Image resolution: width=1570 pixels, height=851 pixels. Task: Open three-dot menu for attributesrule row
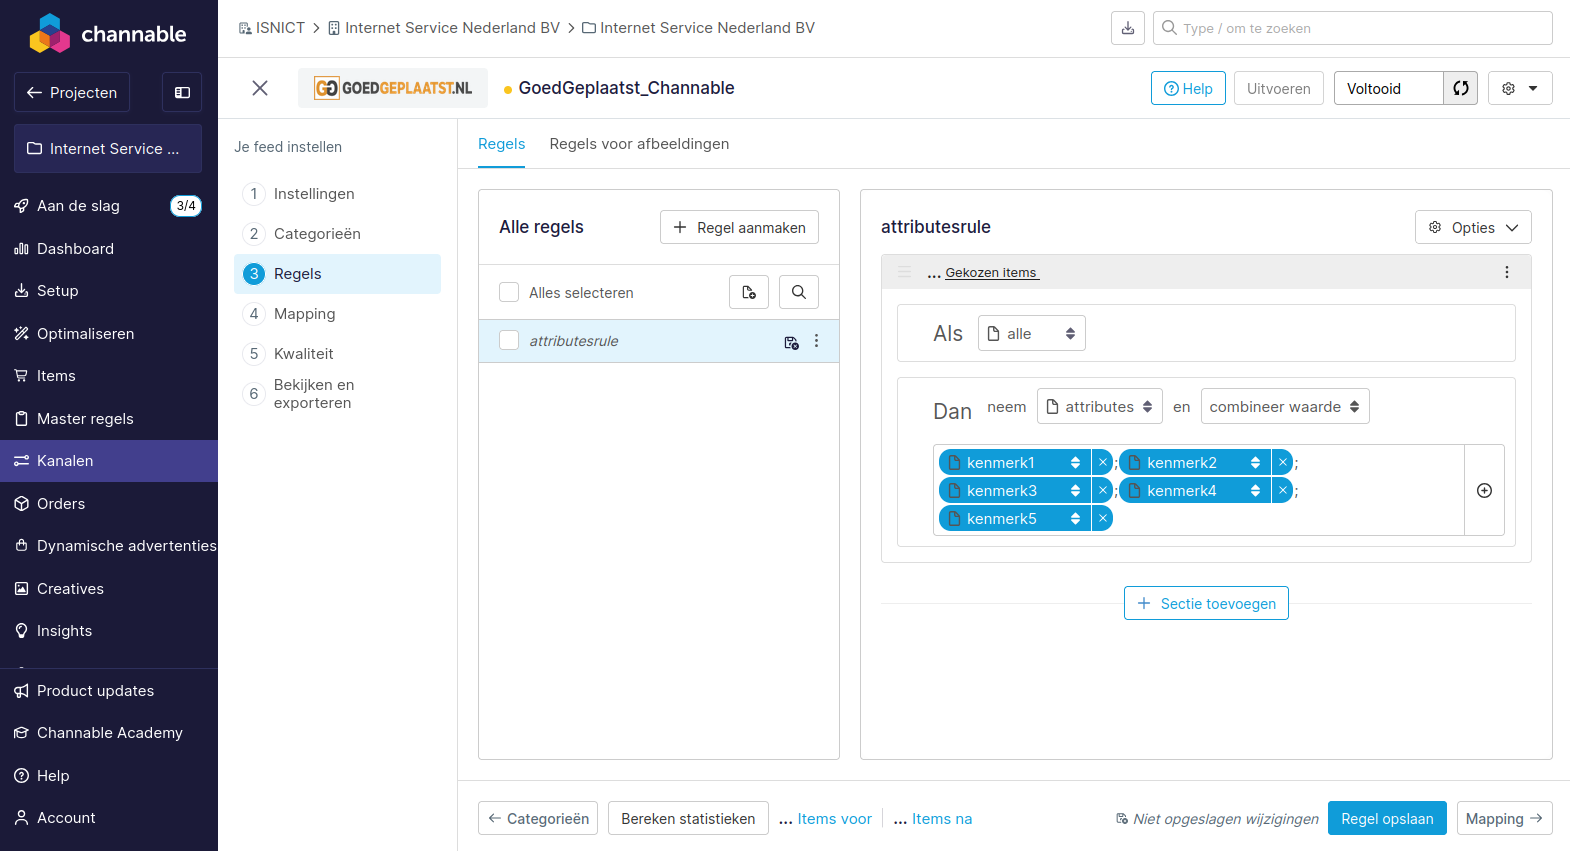(816, 341)
